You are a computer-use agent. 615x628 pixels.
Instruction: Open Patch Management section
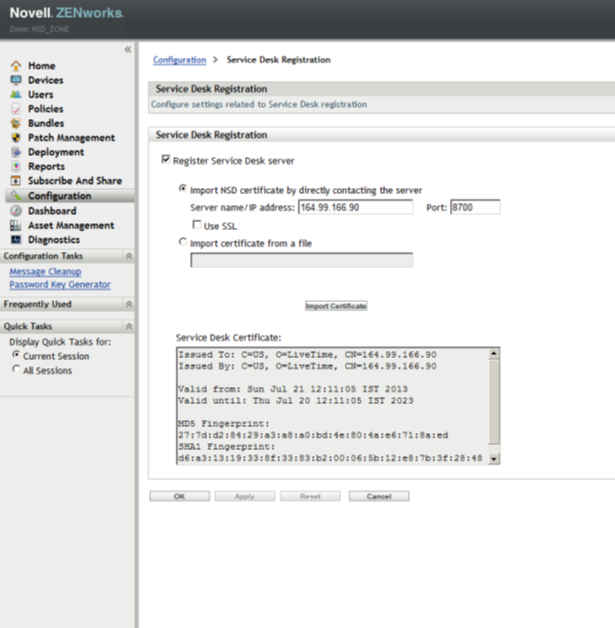tap(71, 138)
